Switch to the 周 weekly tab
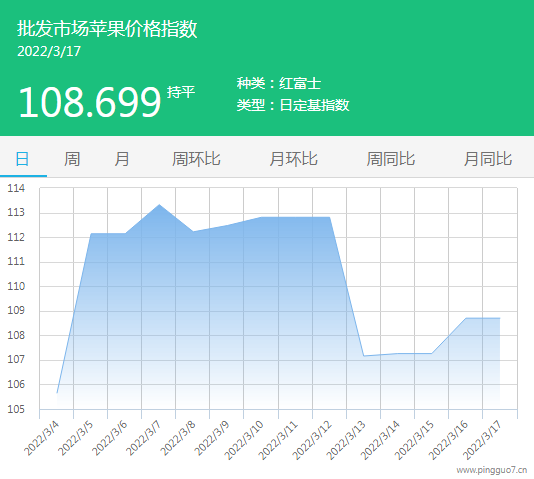 point(72,159)
